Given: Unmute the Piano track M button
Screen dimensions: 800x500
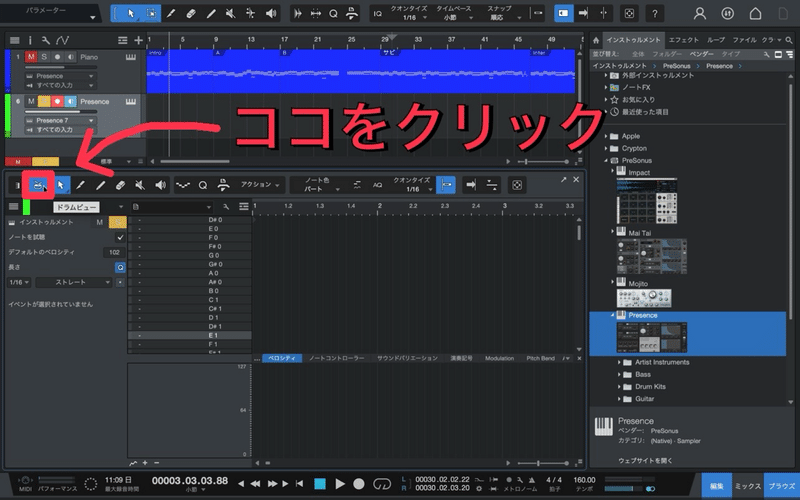Looking at the screenshot, I should [x=31, y=57].
